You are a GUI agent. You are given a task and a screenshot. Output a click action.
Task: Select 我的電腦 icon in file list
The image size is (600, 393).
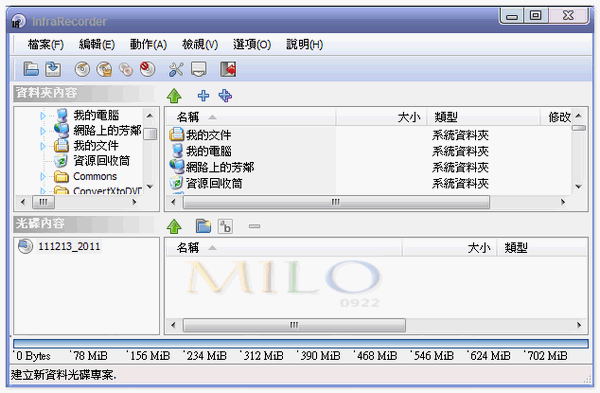(177, 151)
